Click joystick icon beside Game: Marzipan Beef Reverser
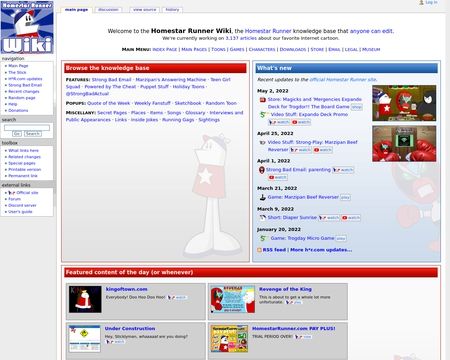The height and width of the screenshot is (360, 450). click(263, 197)
